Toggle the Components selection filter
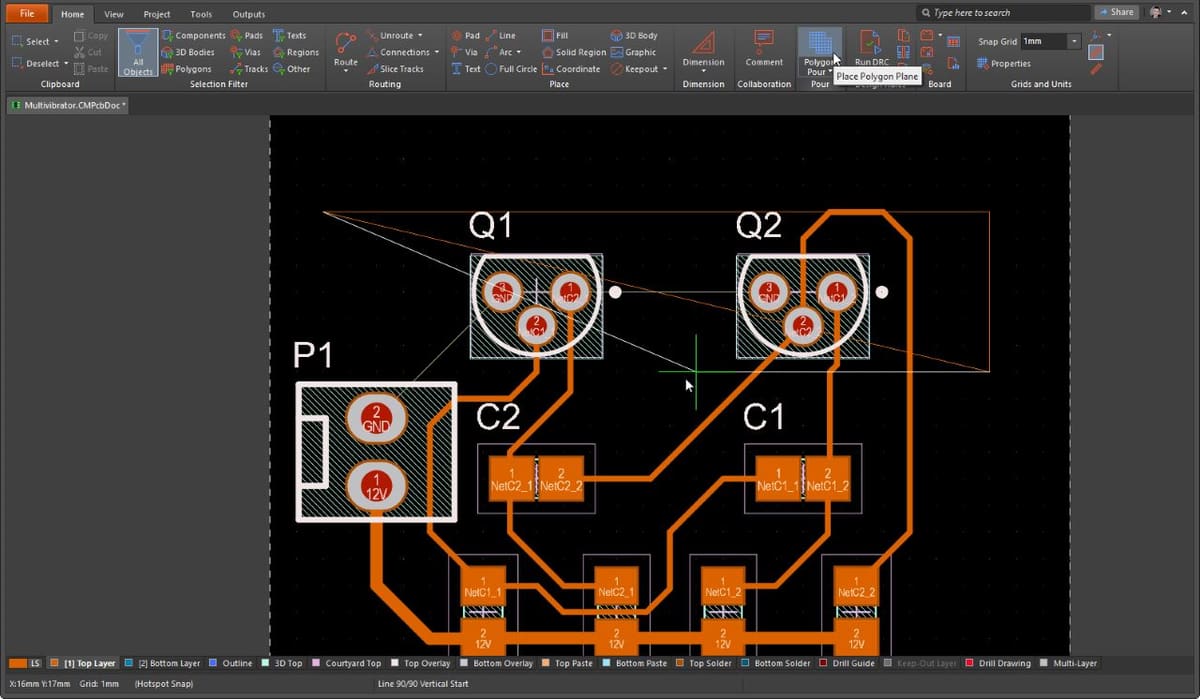 (193, 35)
